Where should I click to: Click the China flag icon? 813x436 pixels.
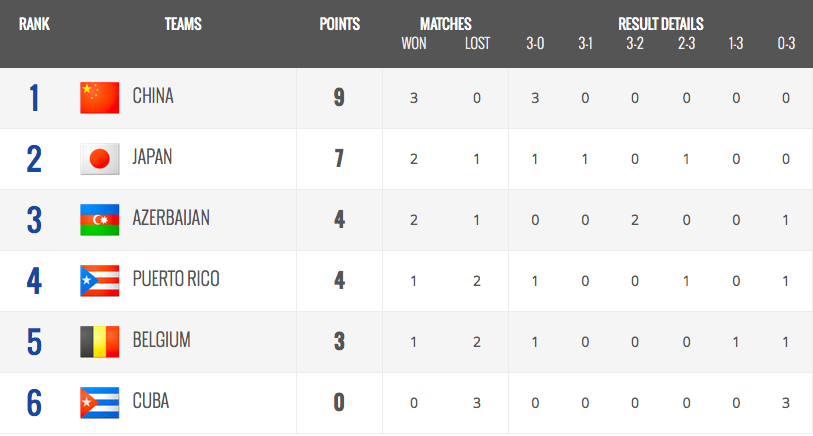pyautogui.click(x=100, y=97)
